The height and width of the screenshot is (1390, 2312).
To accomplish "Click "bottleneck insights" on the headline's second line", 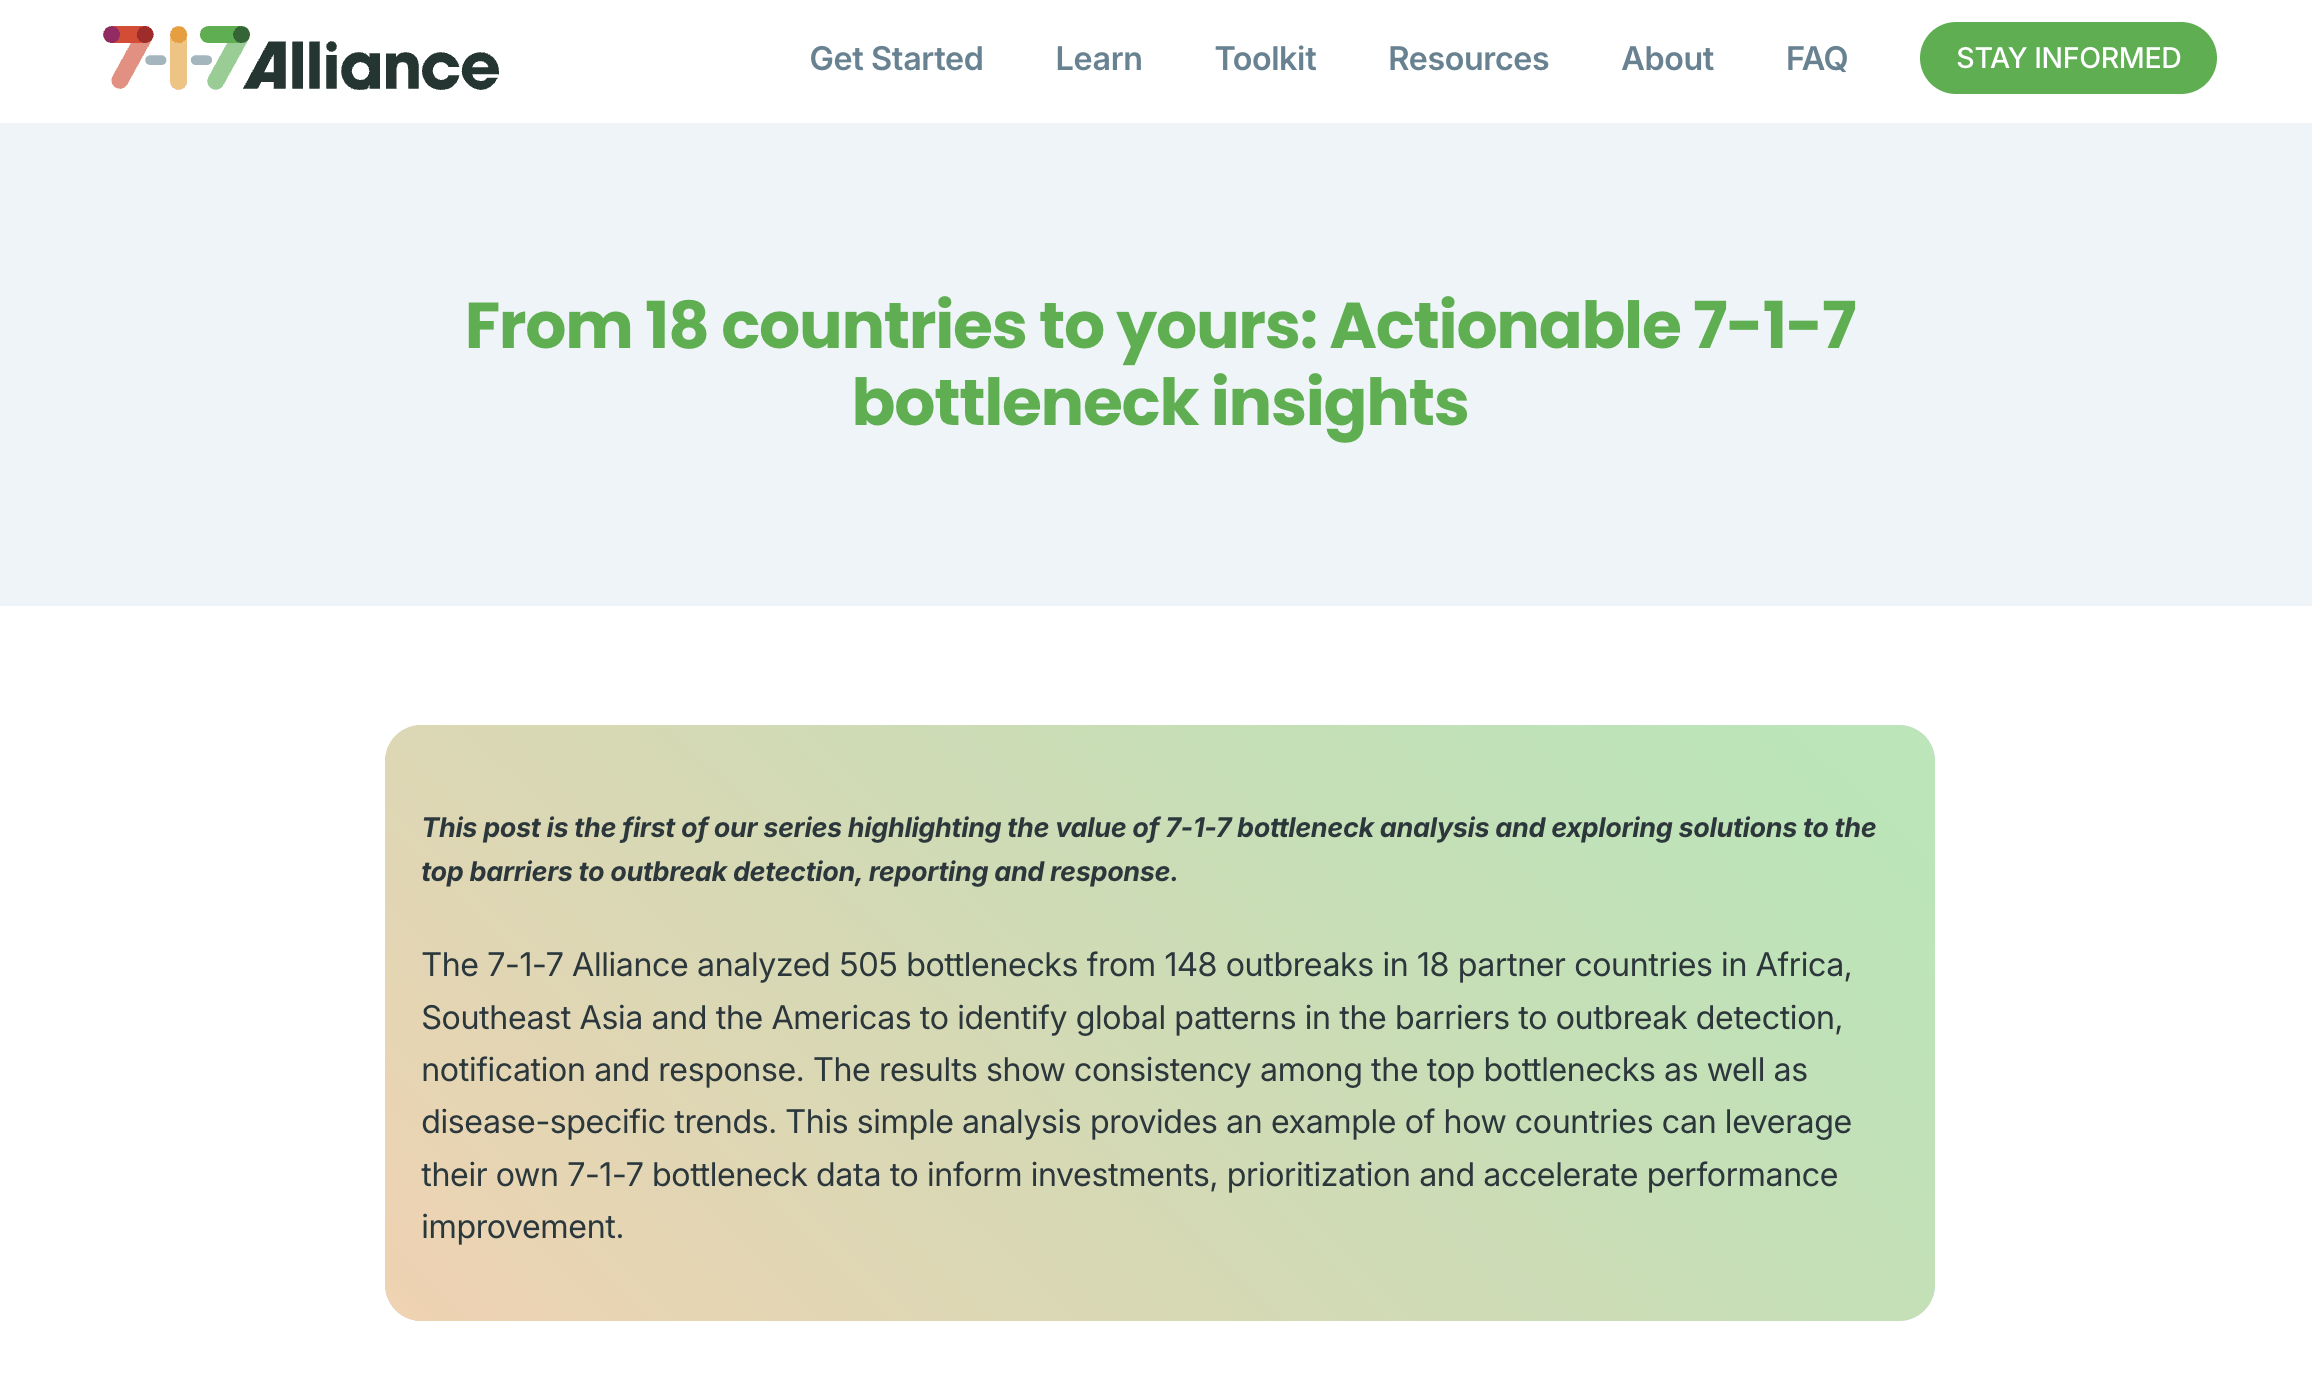I will click(x=1160, y=403).
